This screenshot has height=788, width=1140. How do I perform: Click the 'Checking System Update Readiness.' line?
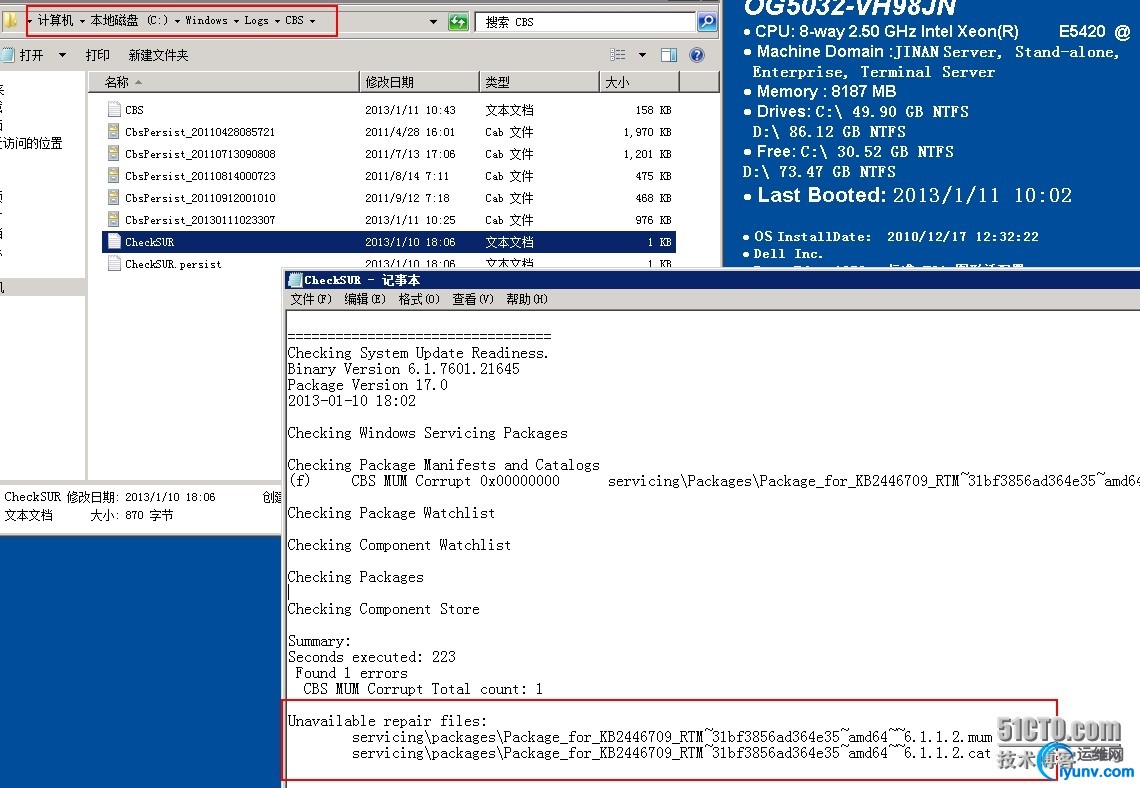(x=418, y=353)
